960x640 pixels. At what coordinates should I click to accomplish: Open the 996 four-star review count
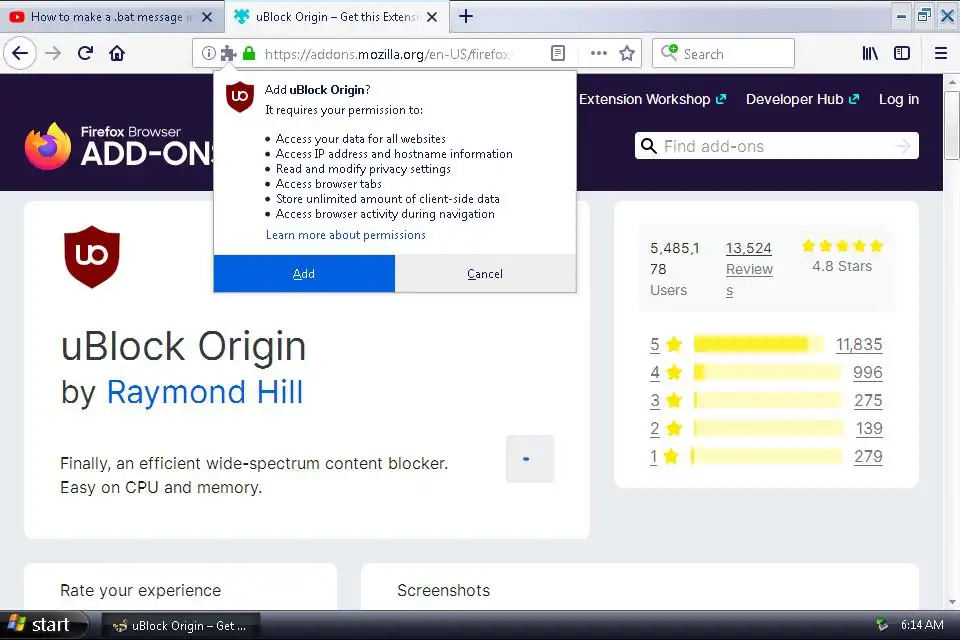point(868,372)
